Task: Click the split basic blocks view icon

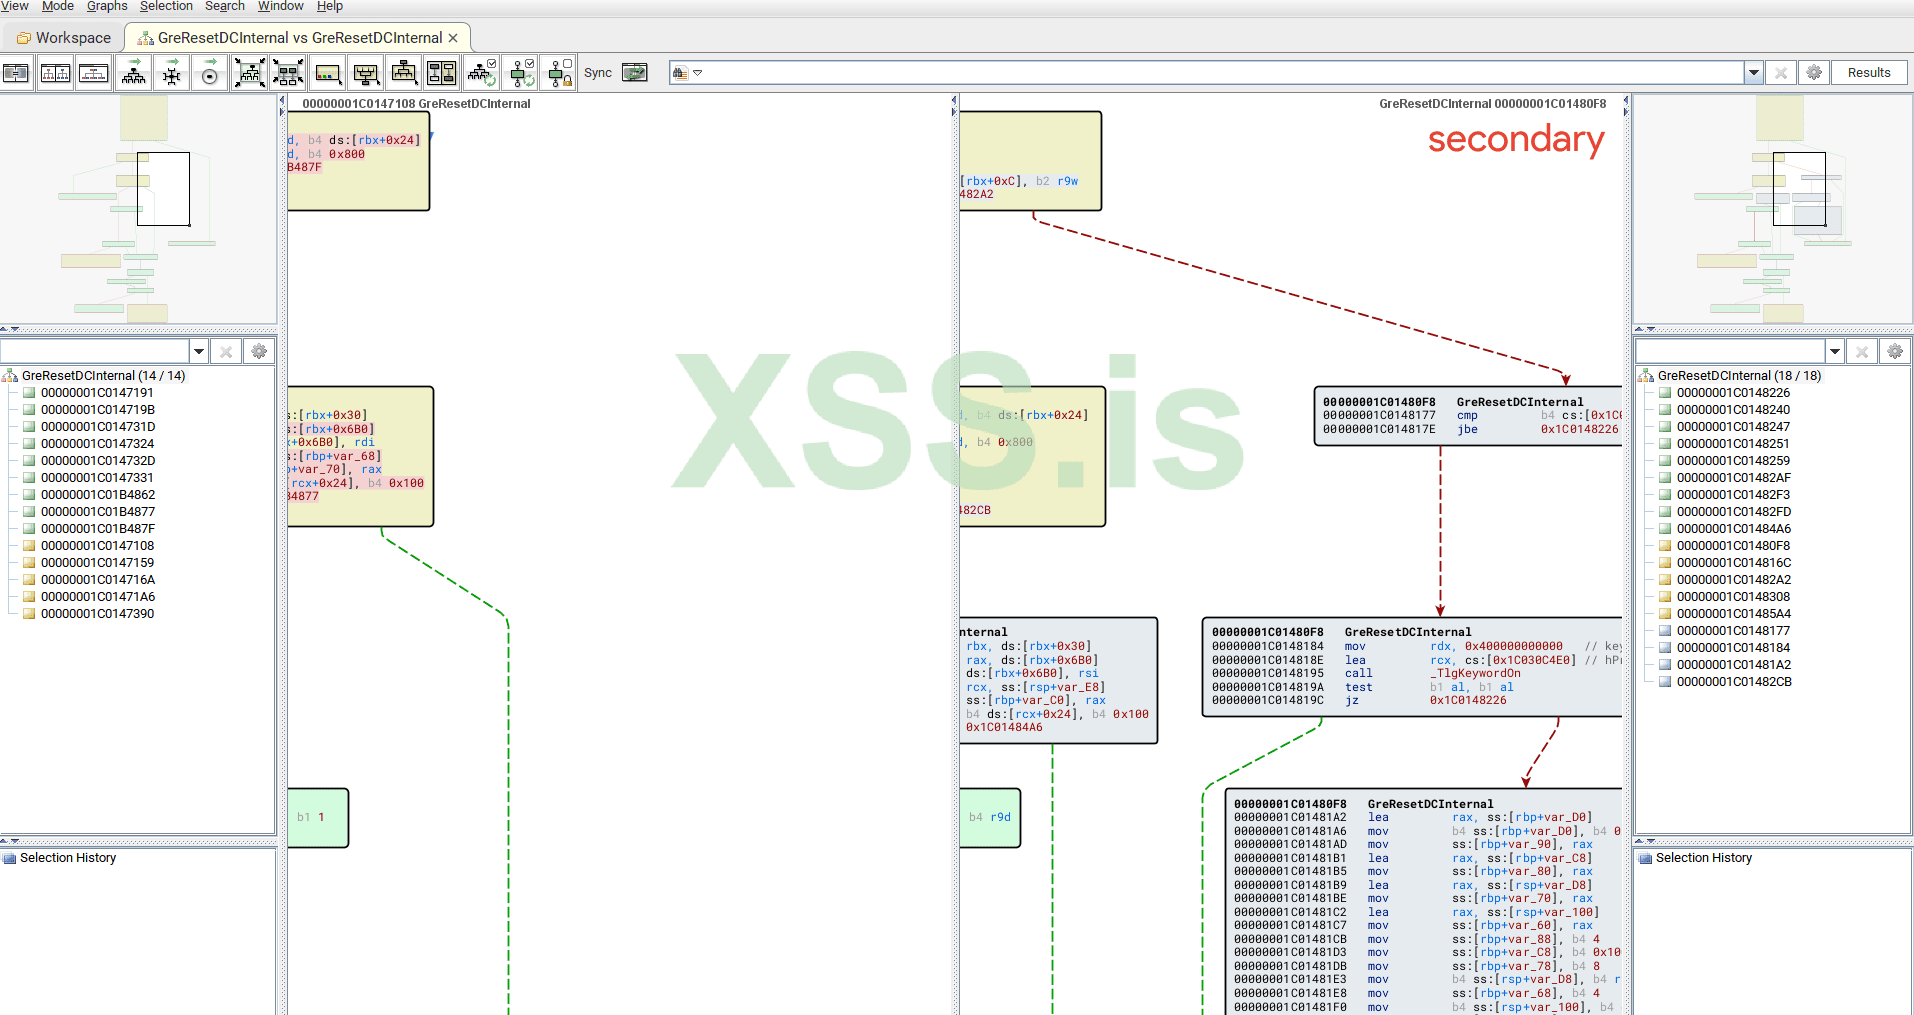Action: [442, 73]
